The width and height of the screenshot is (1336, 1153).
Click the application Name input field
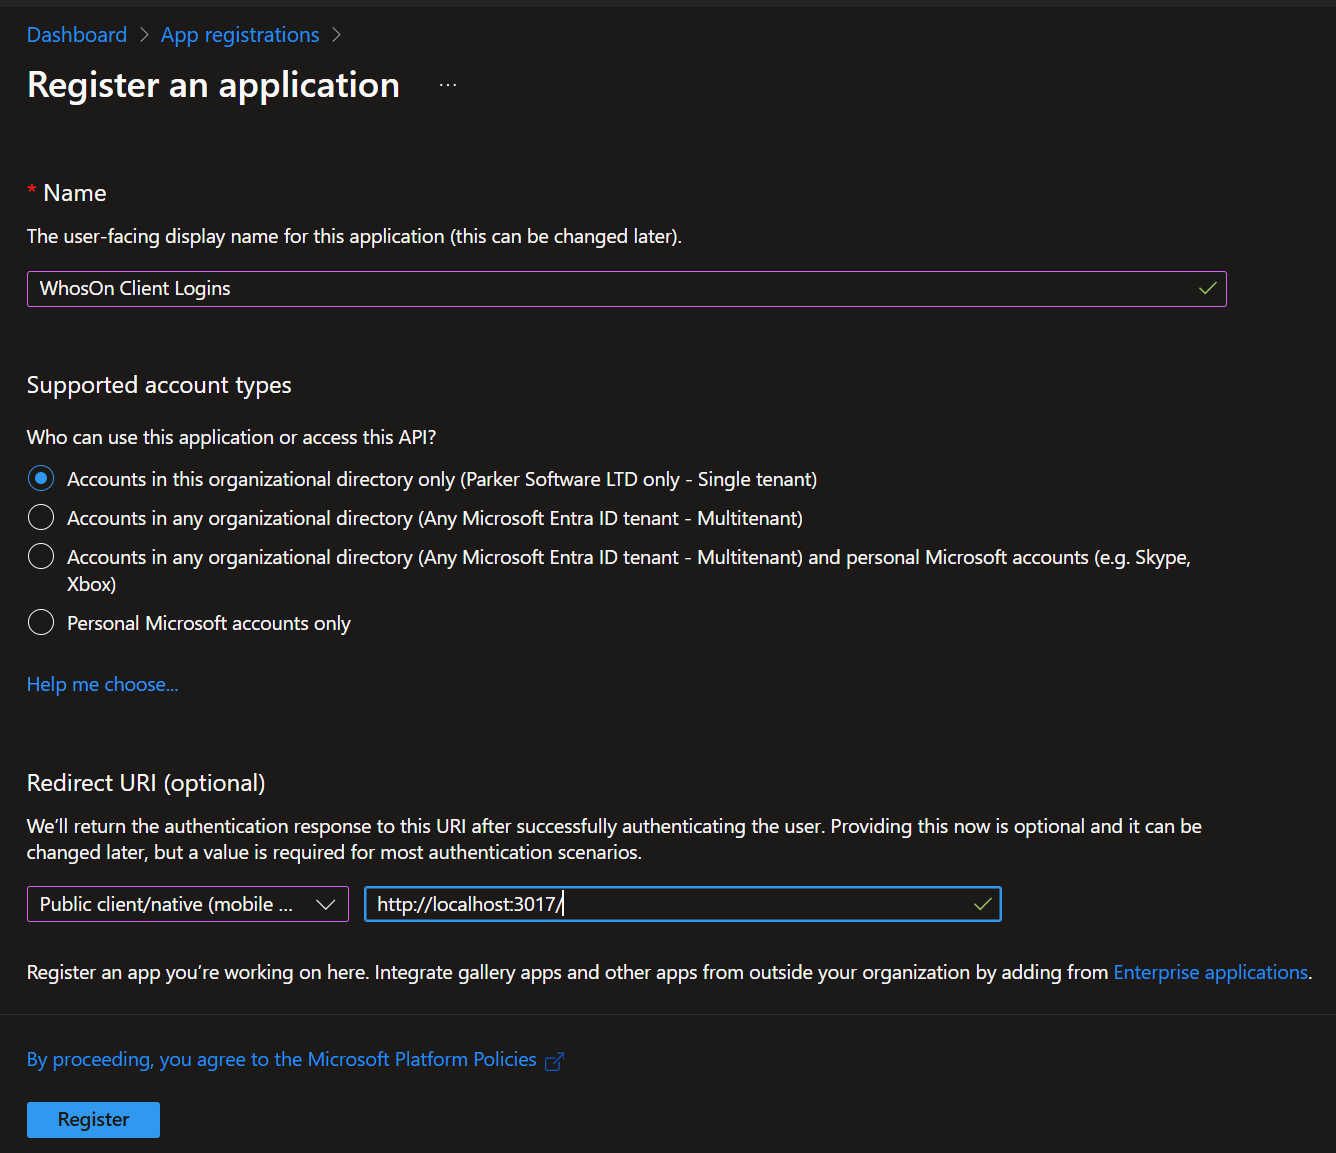(x=626, y=289)
